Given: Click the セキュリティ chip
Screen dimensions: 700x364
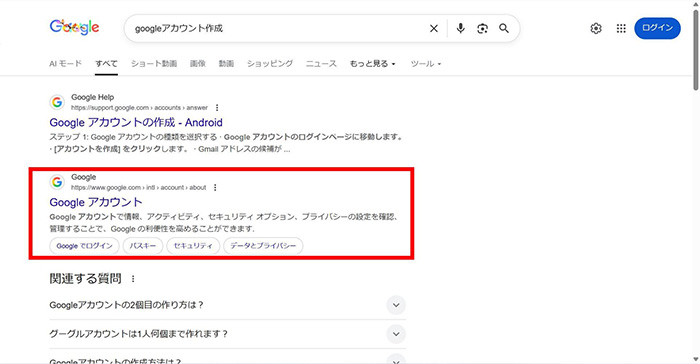Looking at the screenshot, I should click(193, 246).
